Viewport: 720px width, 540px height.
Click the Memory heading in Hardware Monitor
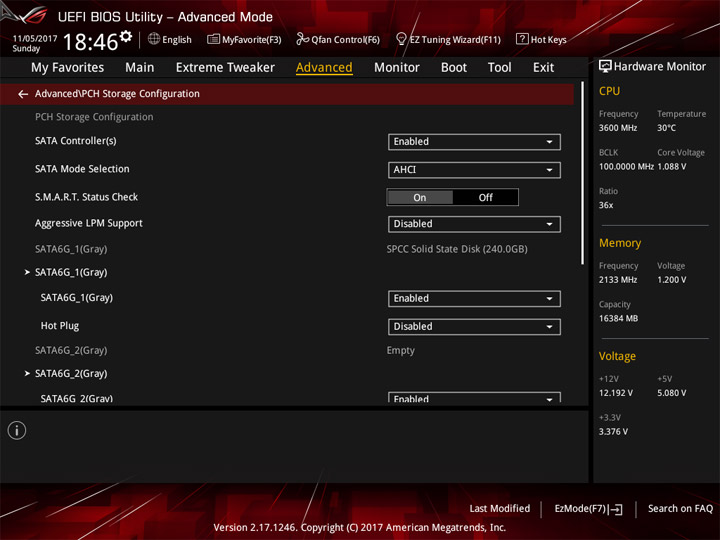pos(620,243)
